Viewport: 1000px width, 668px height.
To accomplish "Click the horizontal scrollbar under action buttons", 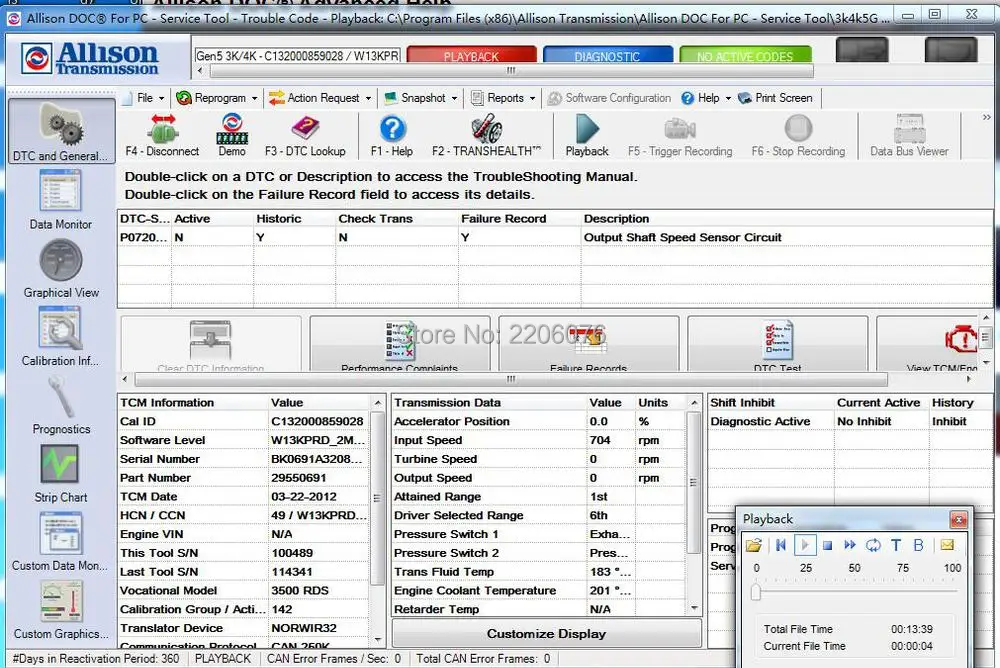I will 511,379.
